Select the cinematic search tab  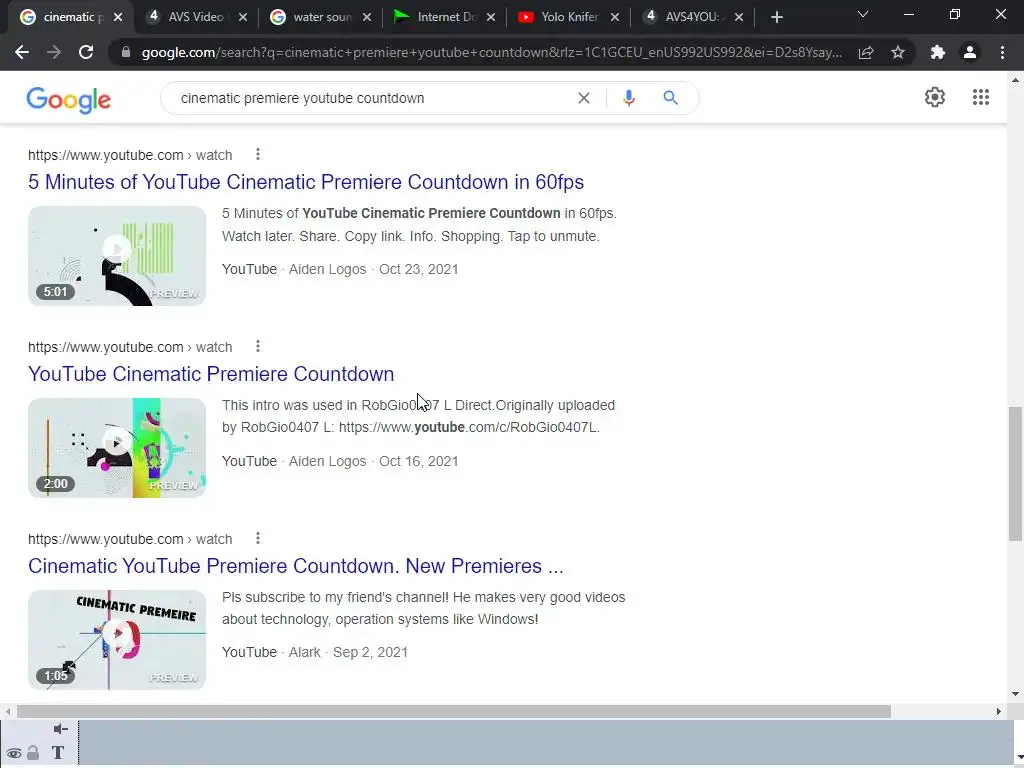pyautogui.click(x=63, y=17)
